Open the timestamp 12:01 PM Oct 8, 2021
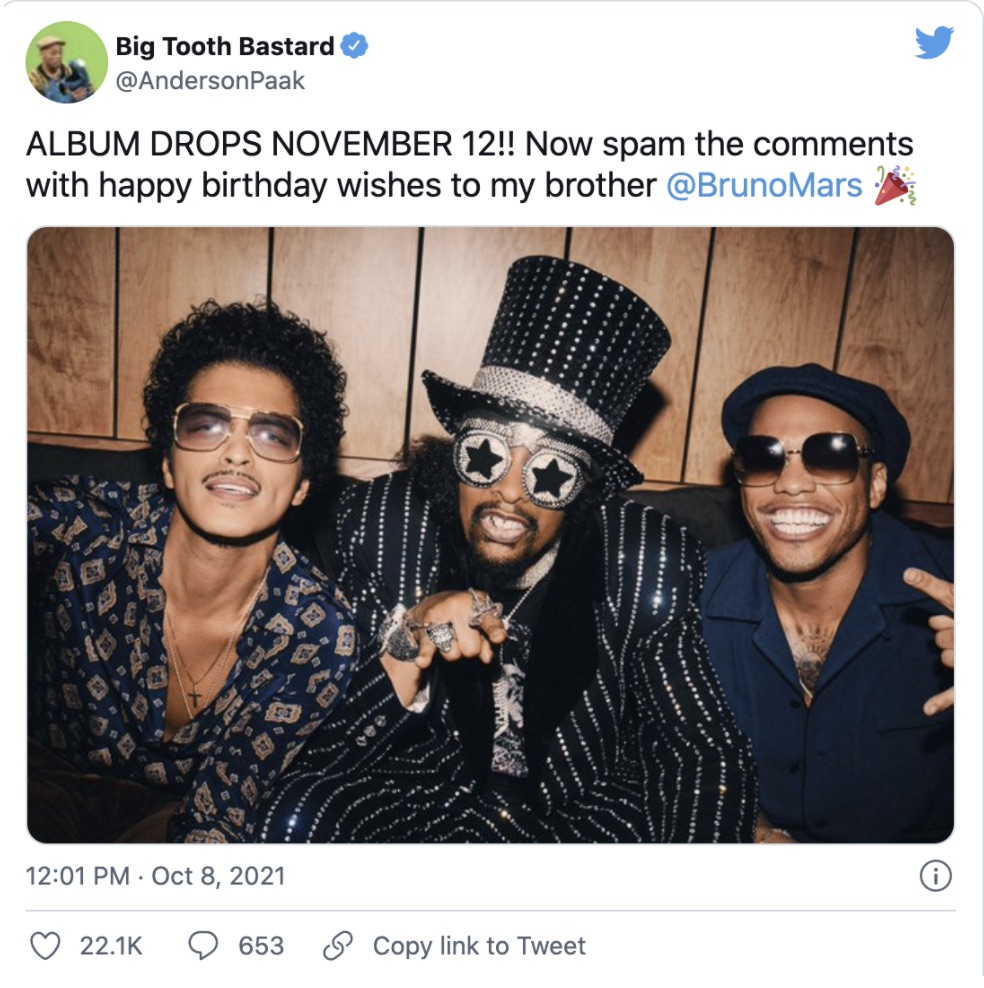 pos(156,876)
